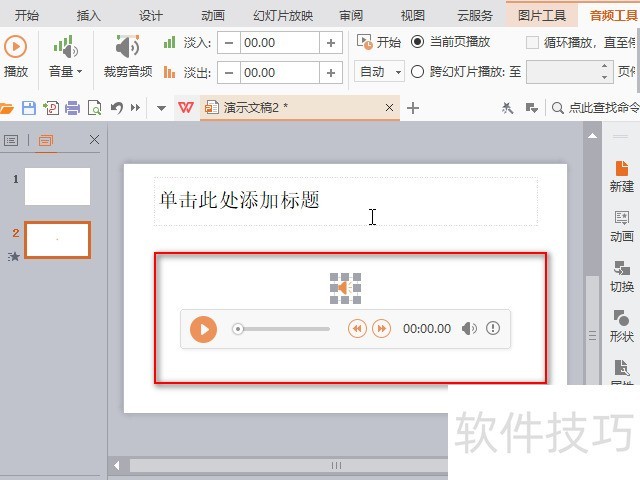Toggle the audio player volume speaker icon

pos(469,329)
